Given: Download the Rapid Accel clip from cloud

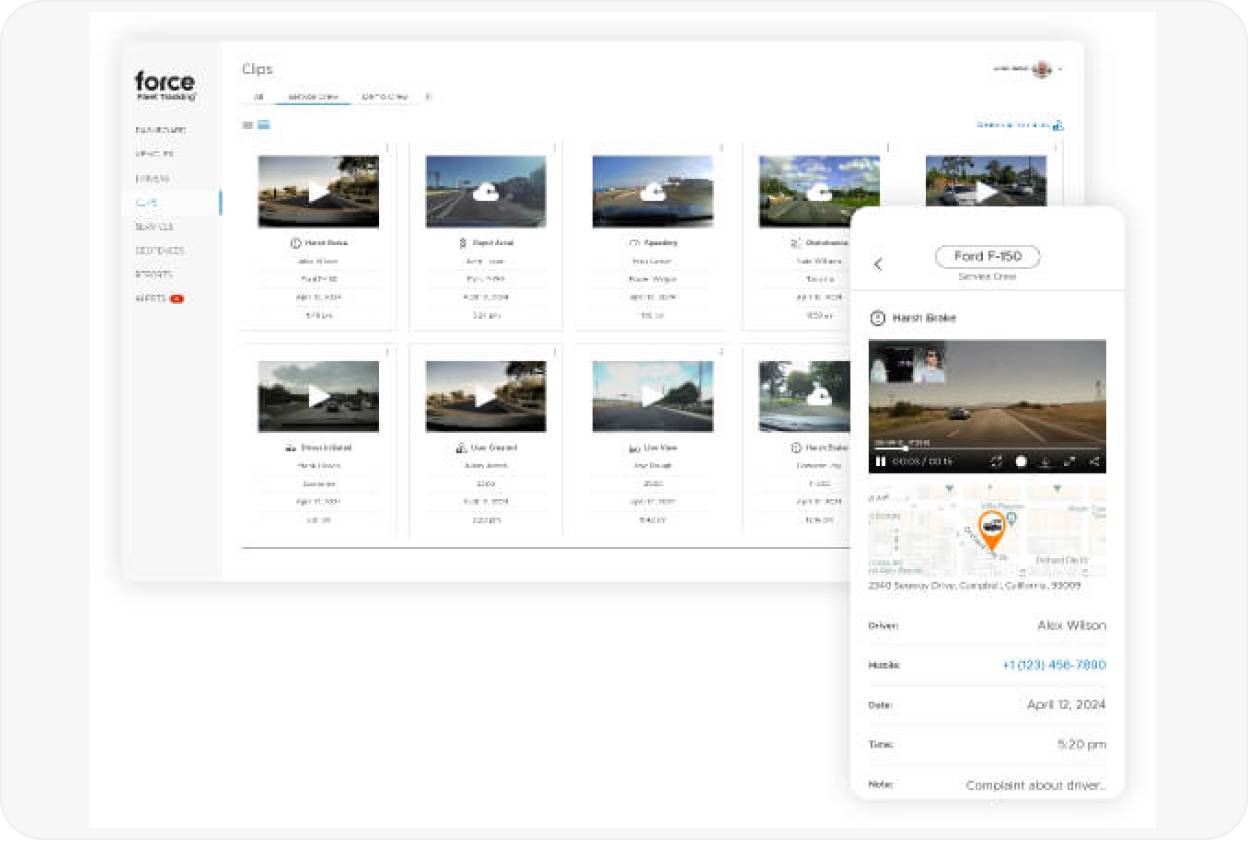Looking at the screenshot, I should click(x=486, y=192).
